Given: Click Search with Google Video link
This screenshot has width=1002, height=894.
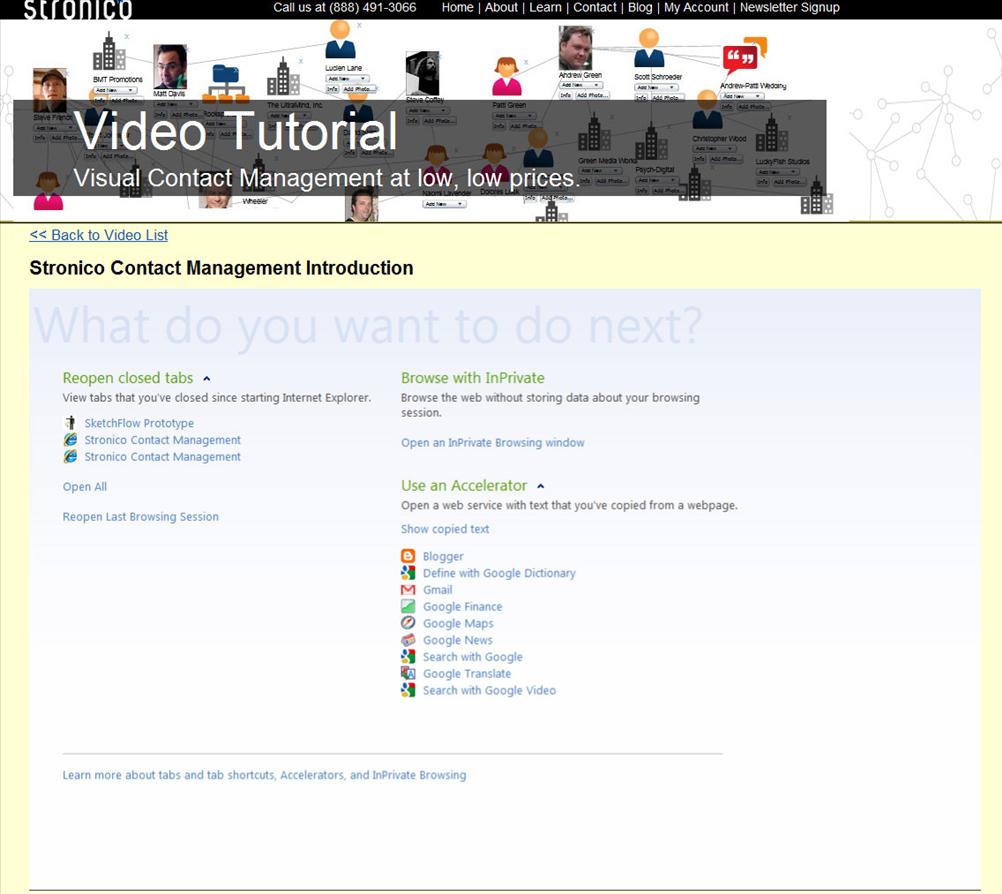Looking at the screenshot, I should [489, 691].
